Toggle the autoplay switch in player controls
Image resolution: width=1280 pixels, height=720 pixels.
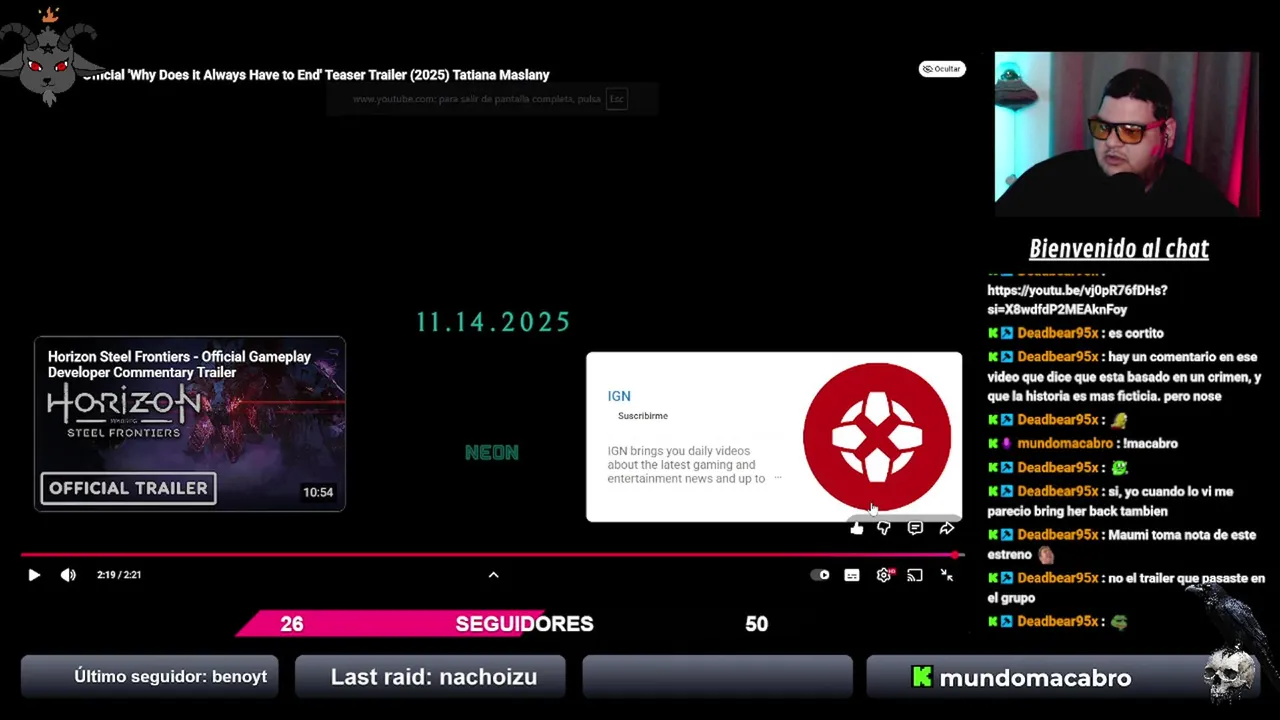[x=820, y=575]
